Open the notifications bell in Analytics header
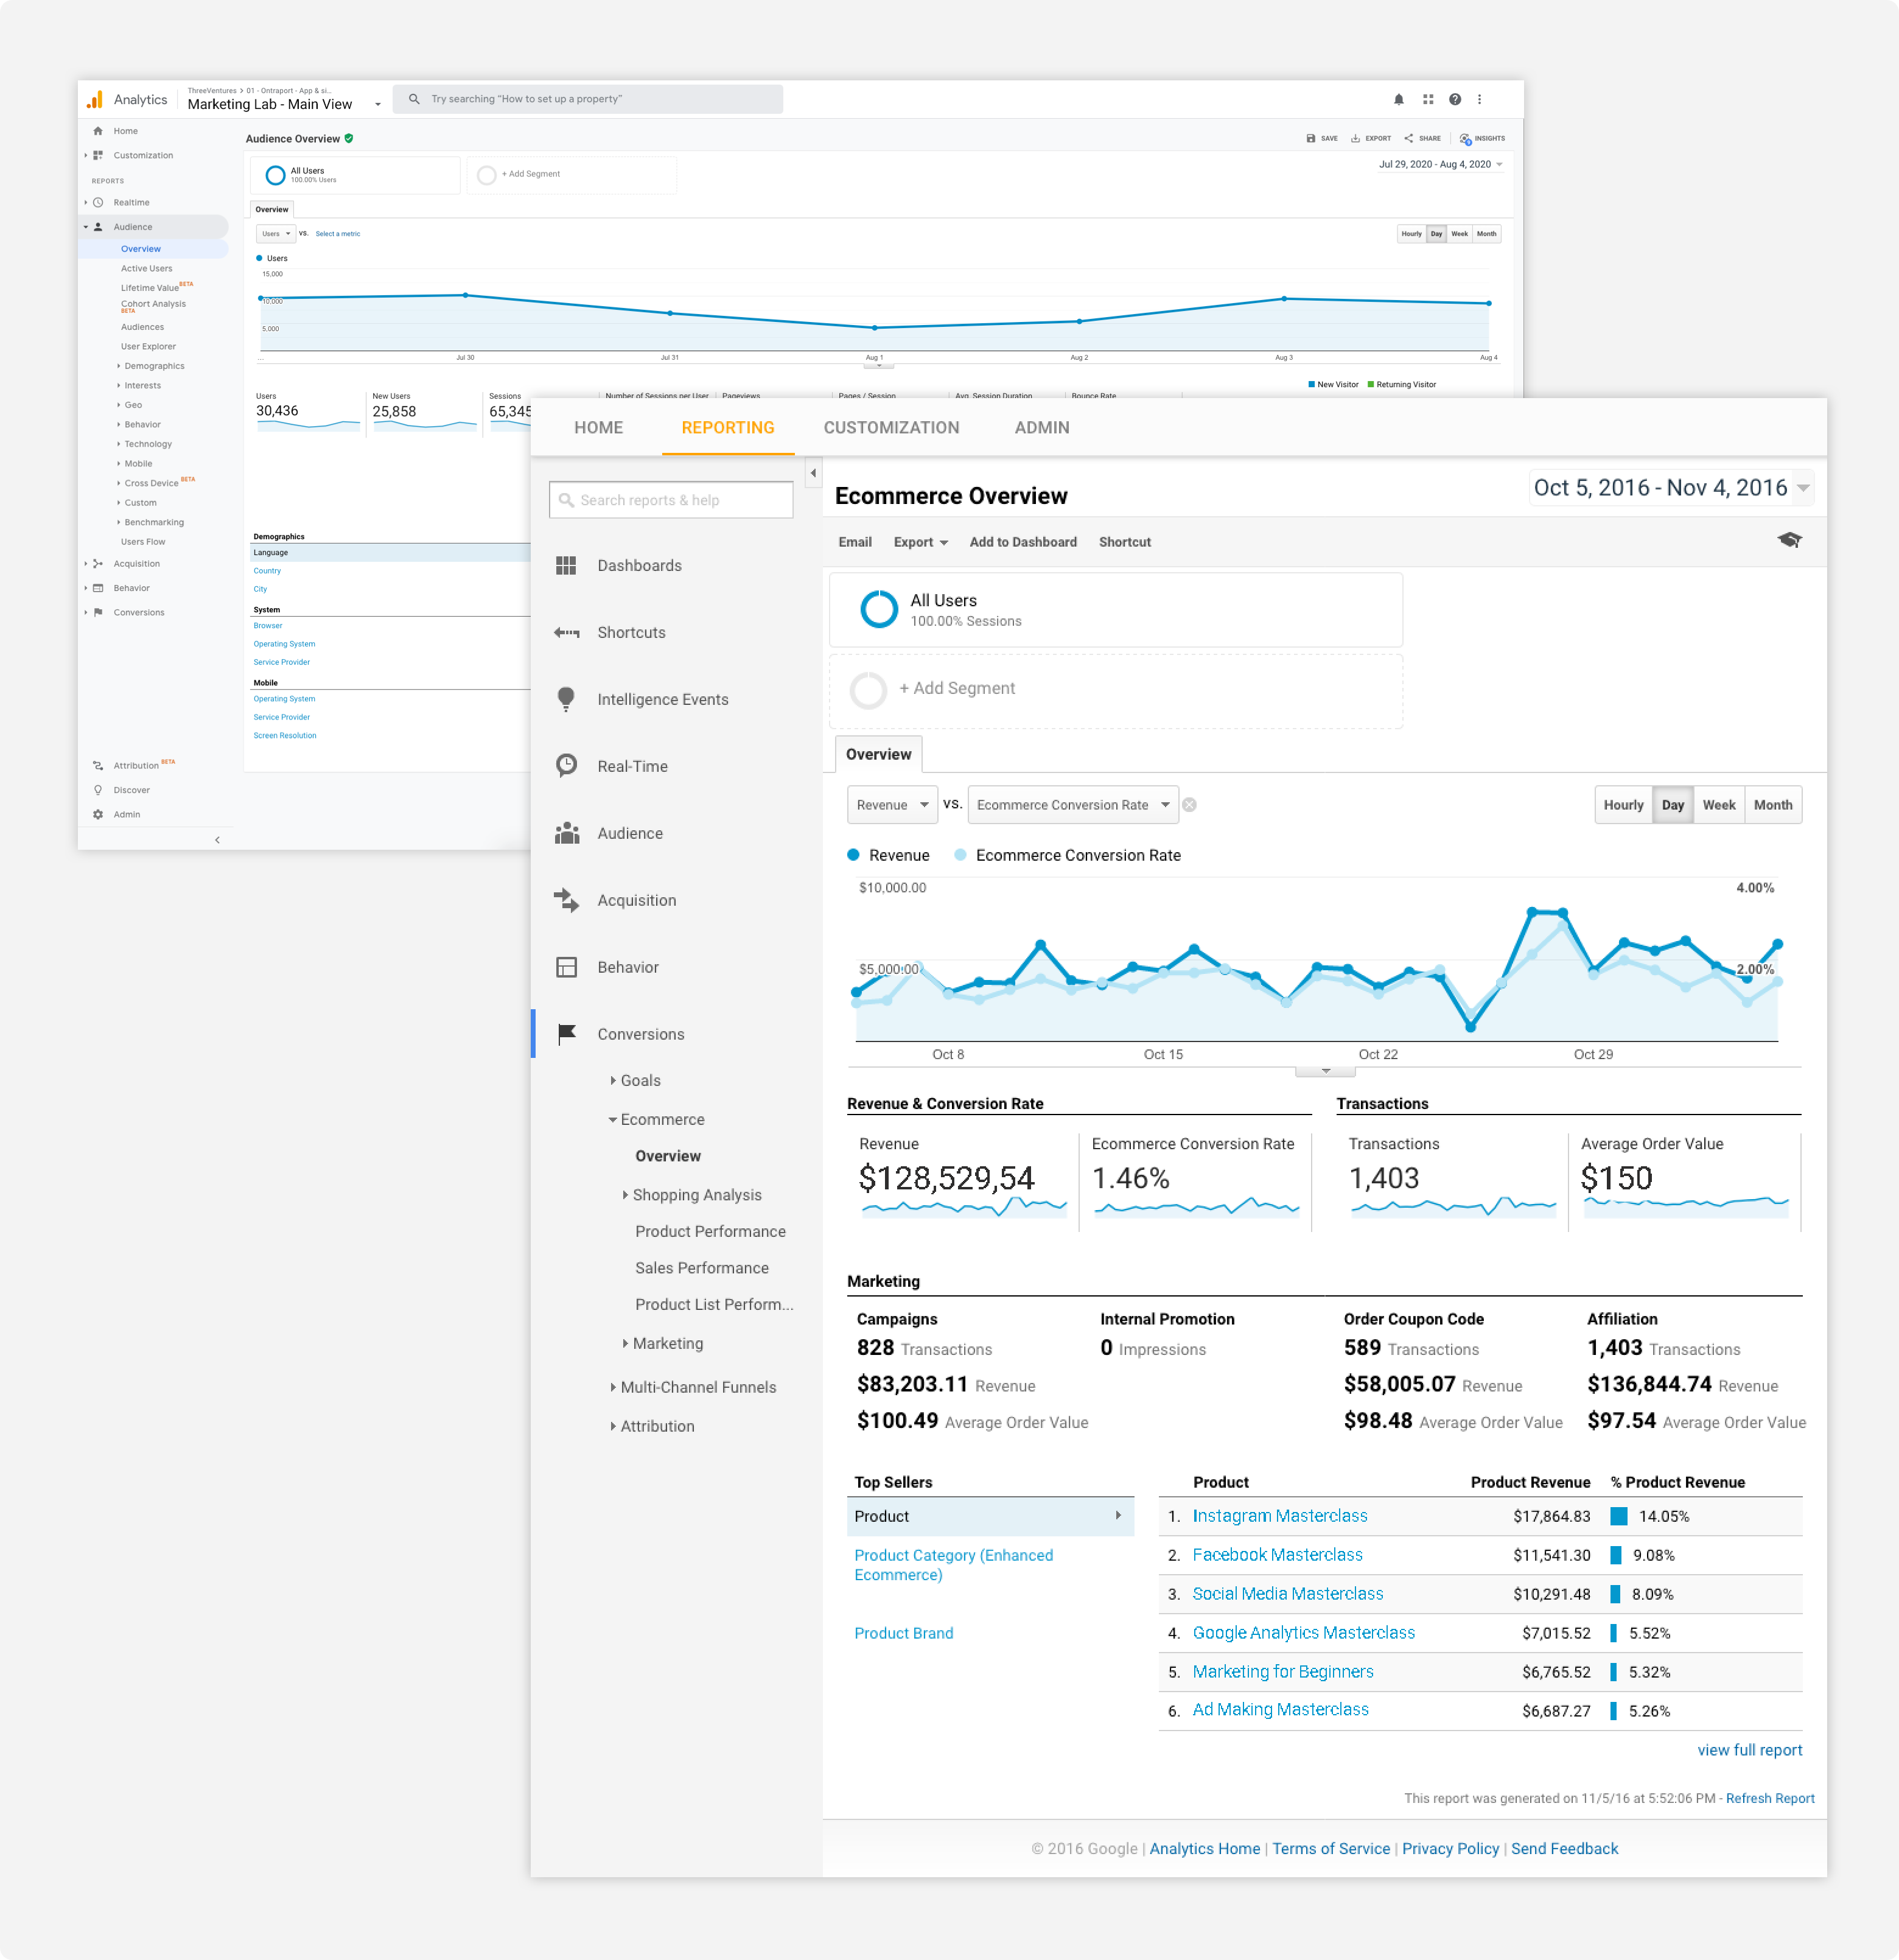 pyautogui.click(x=1399, y=99)
